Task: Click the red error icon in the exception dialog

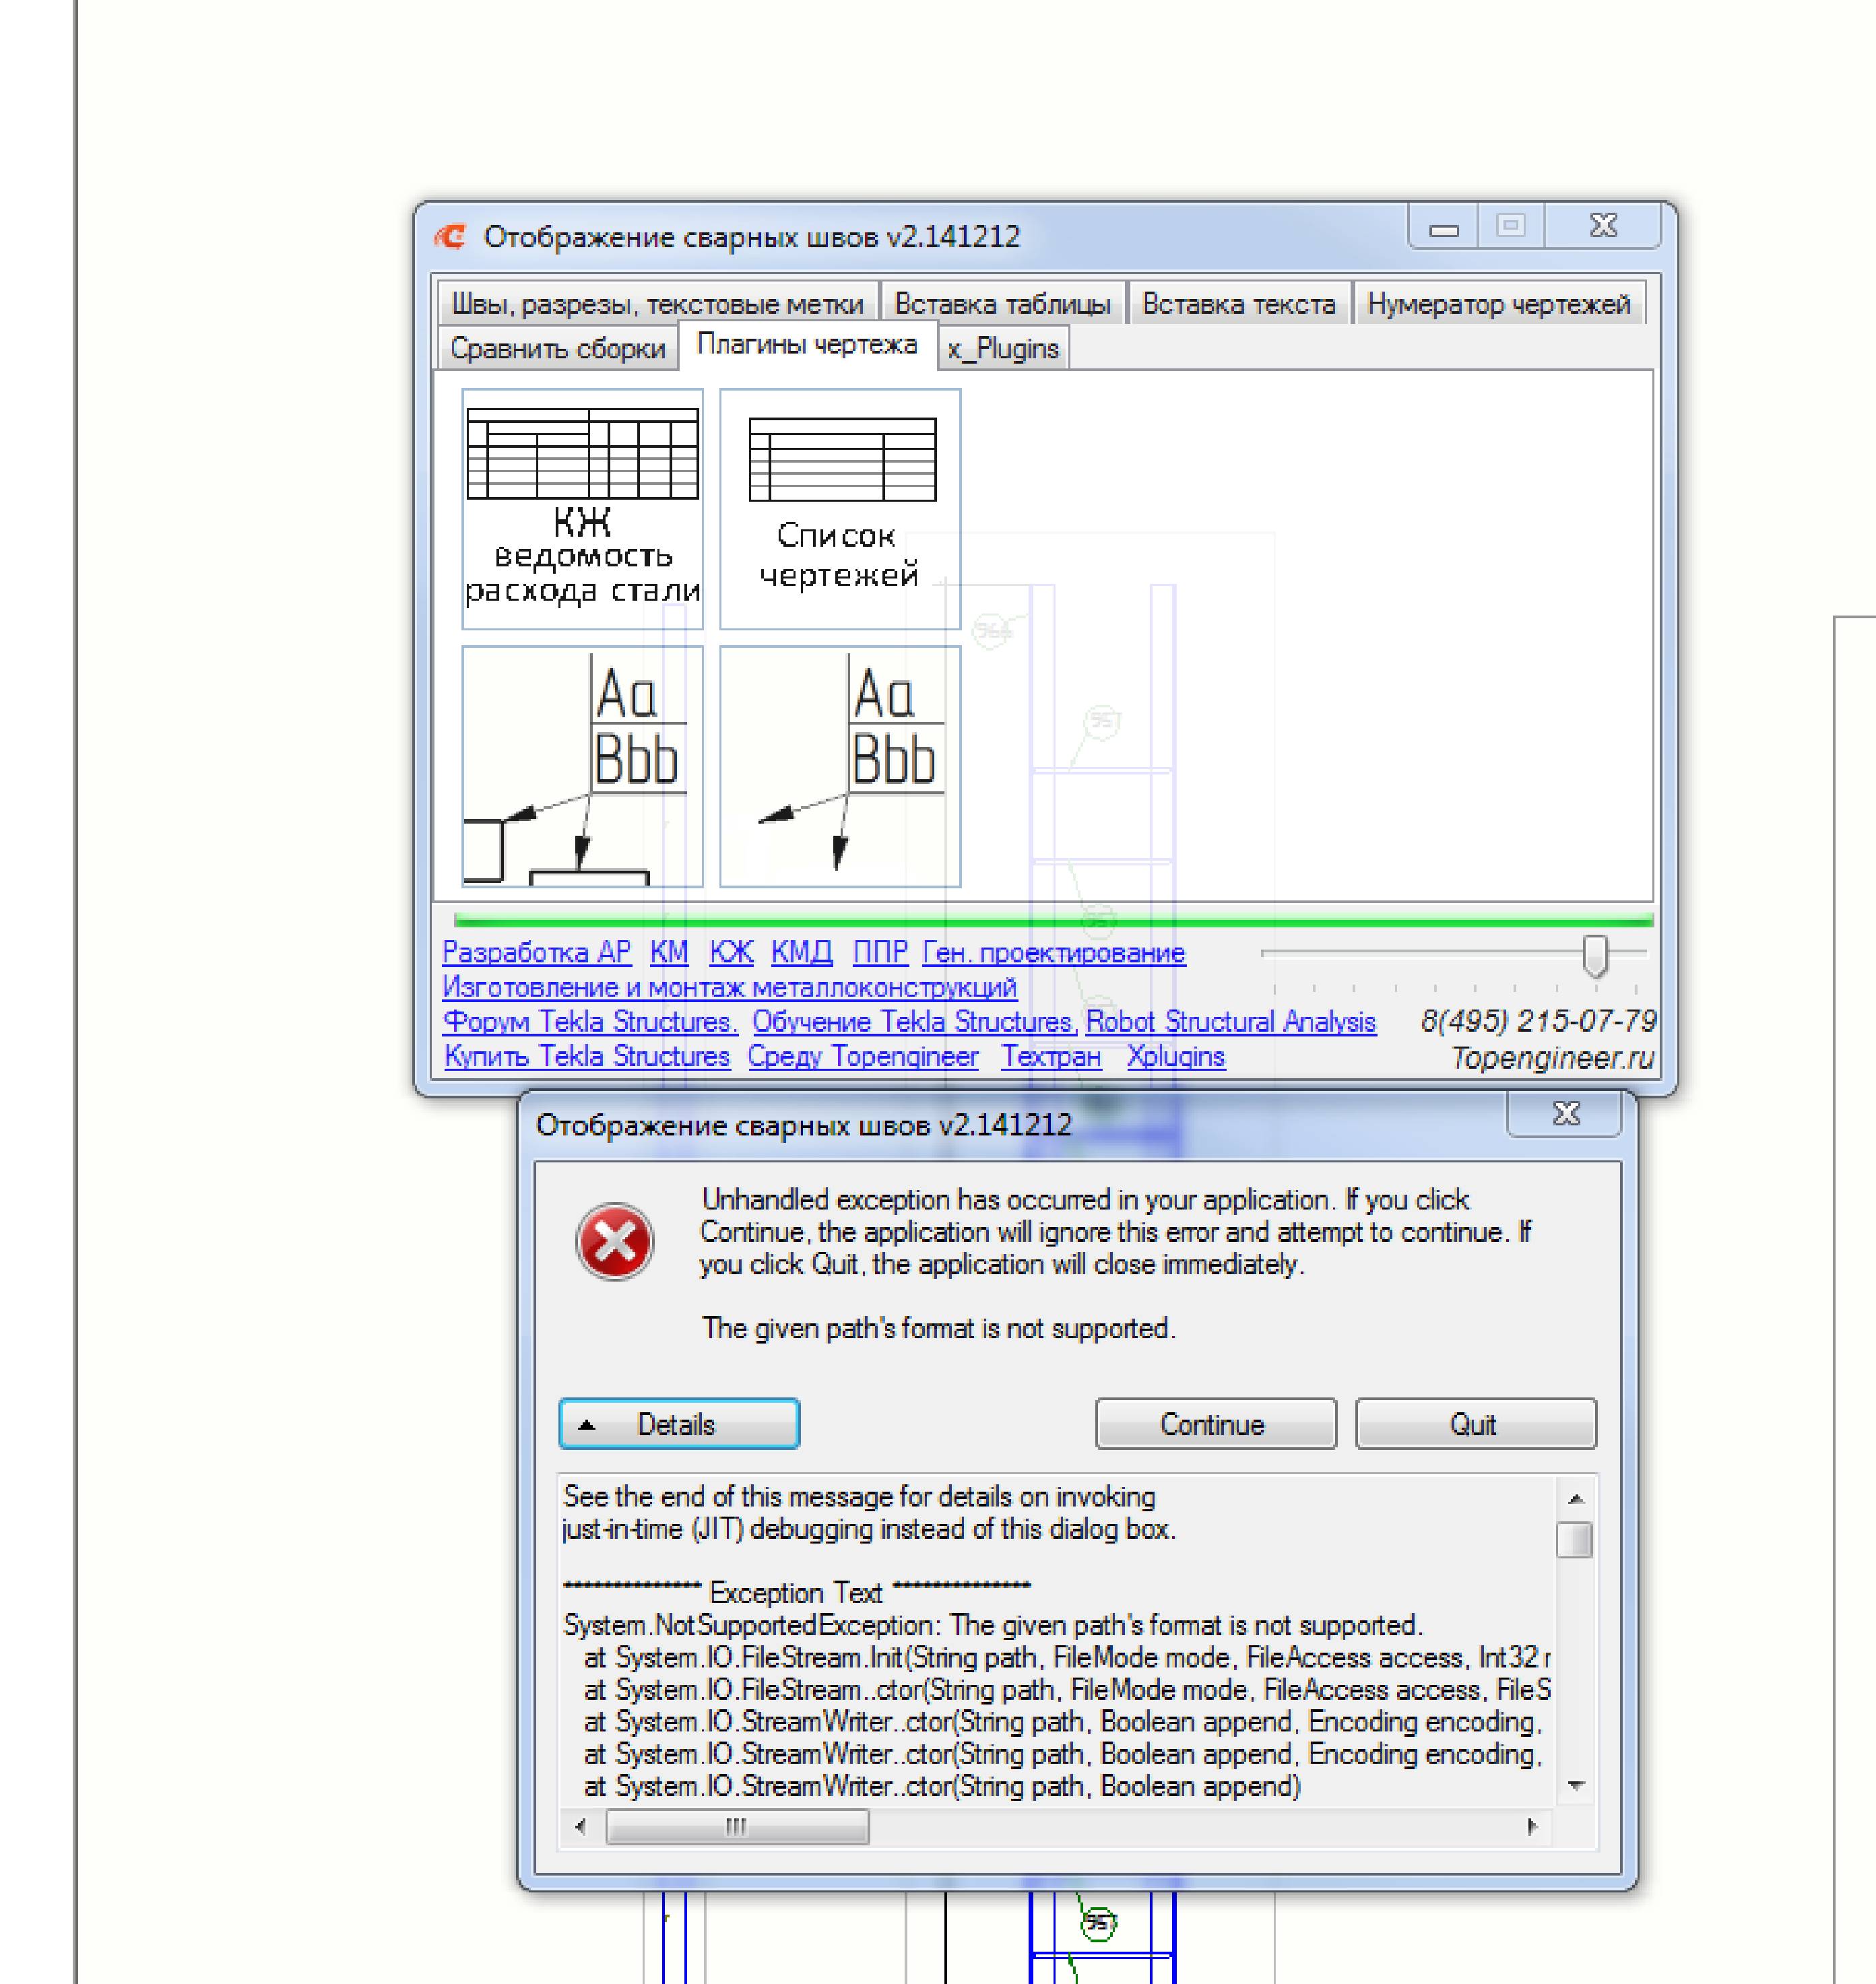Action: (615, 1242)
